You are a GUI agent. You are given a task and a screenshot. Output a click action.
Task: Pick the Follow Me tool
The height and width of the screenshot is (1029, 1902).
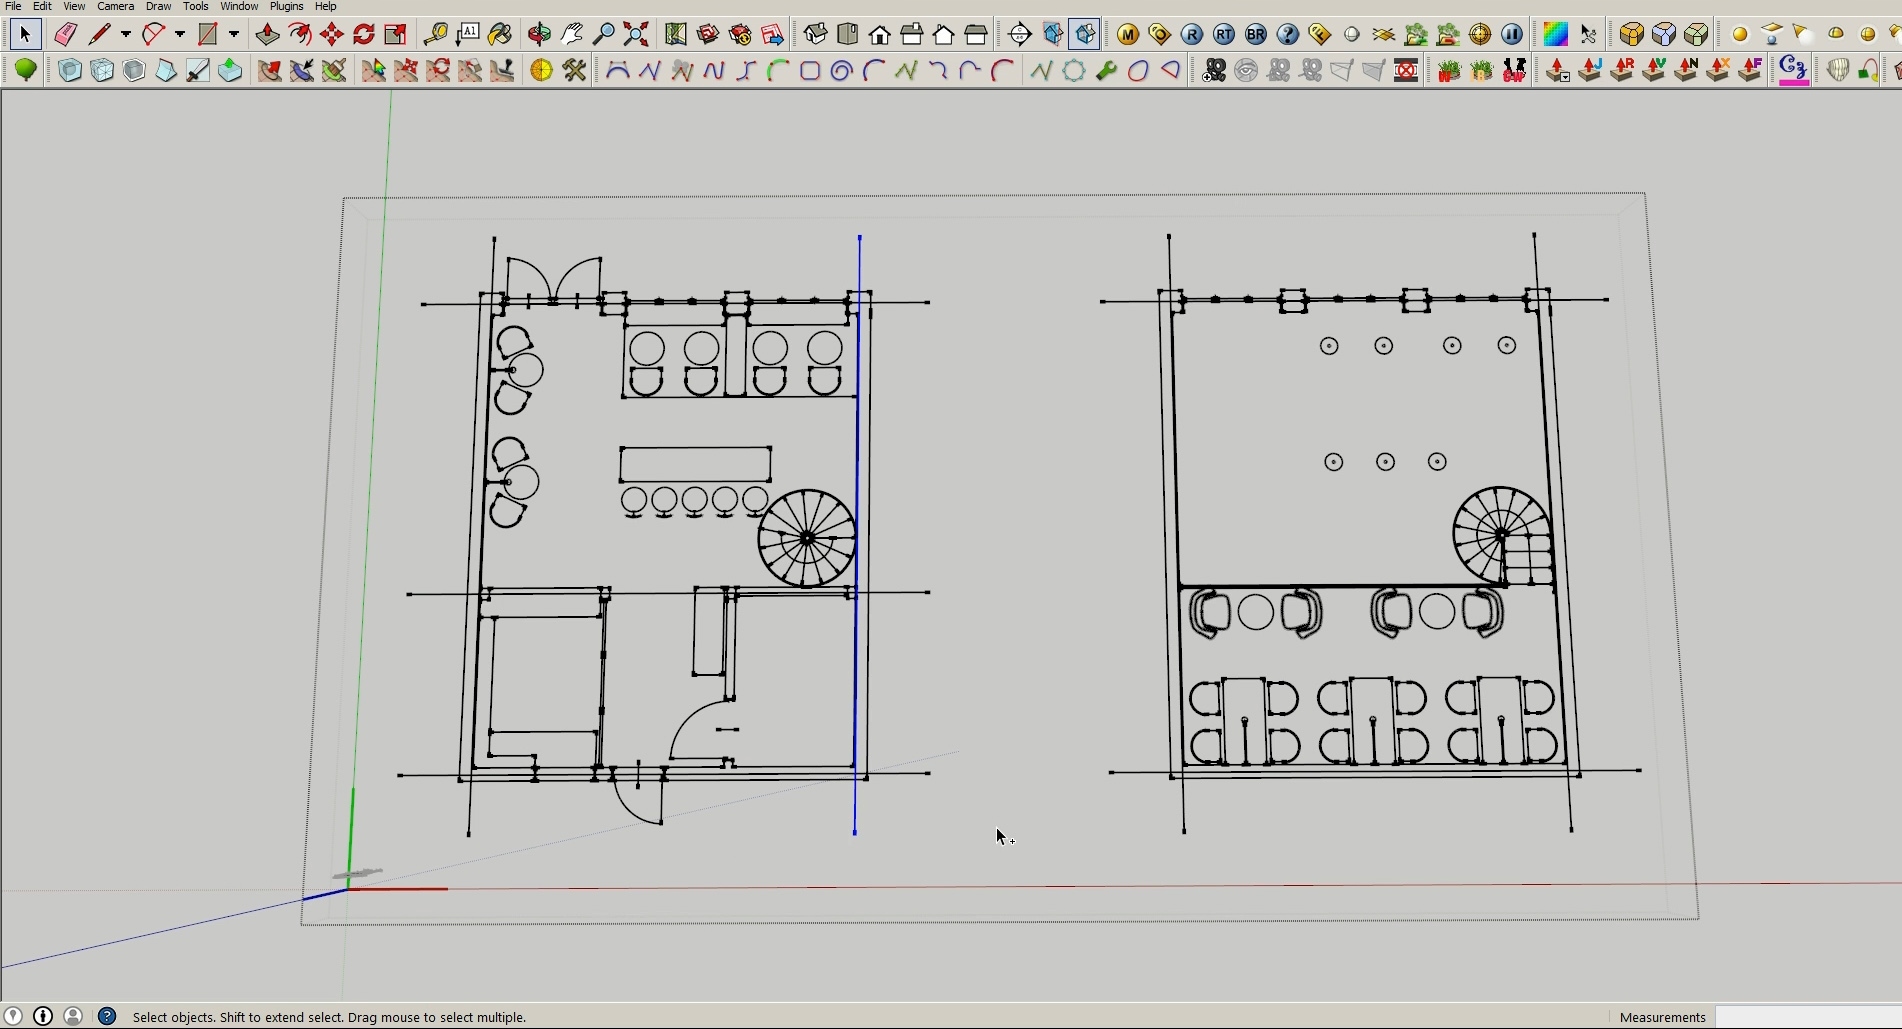click(300, 34)
